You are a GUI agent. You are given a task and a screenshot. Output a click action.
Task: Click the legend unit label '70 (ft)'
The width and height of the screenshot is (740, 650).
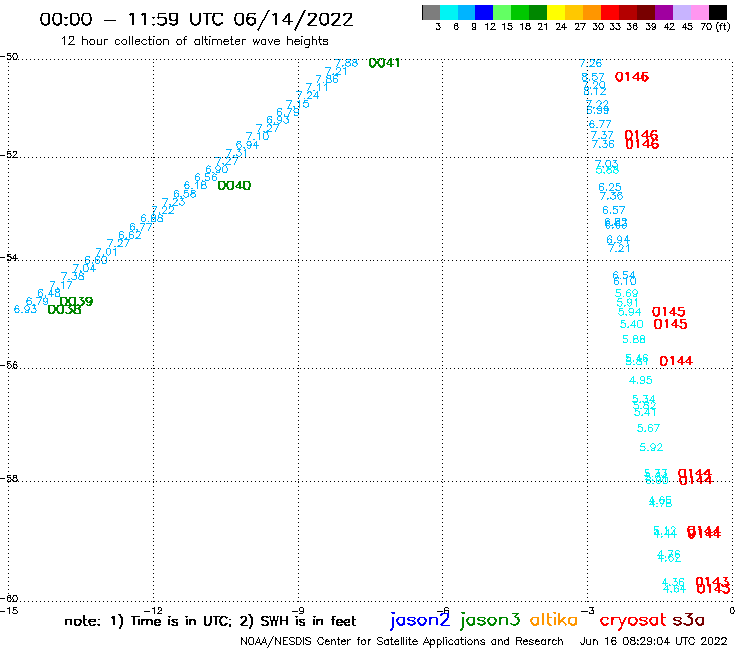[715, 26]
